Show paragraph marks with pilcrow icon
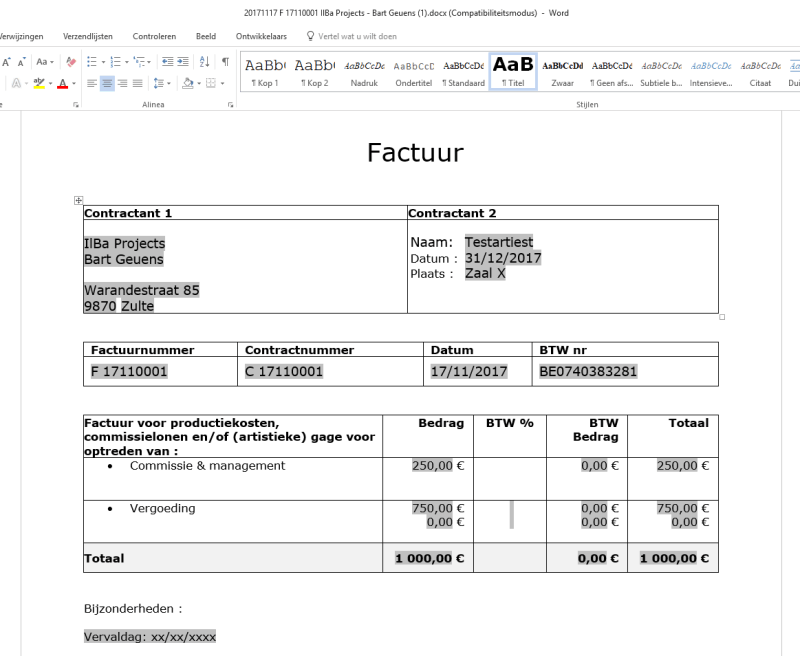This screenshot has width=800, height=656. (x=225, y=62)
